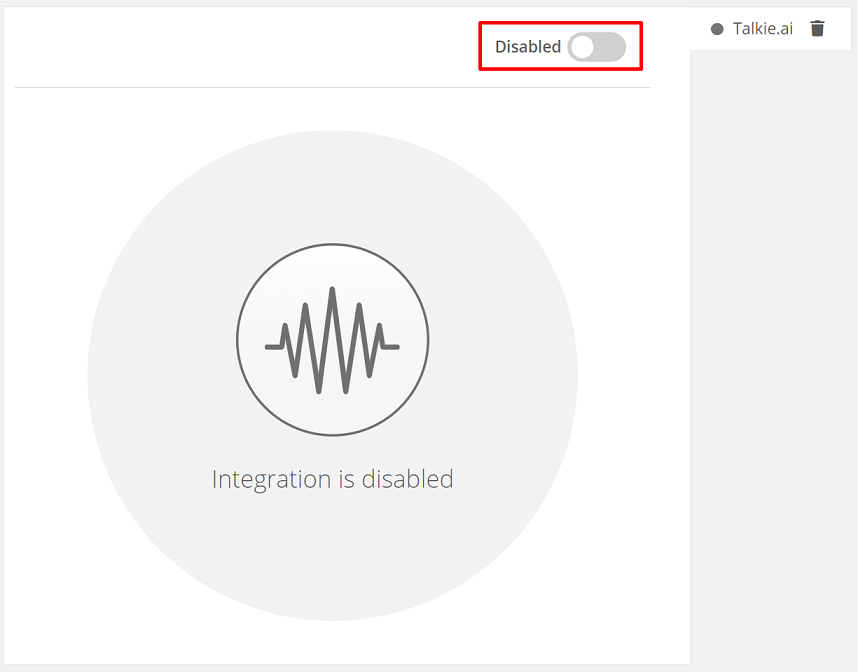Click the gray track of the toggle switch
The height and width of the screenshot is (672, 858).
[610, 47]
